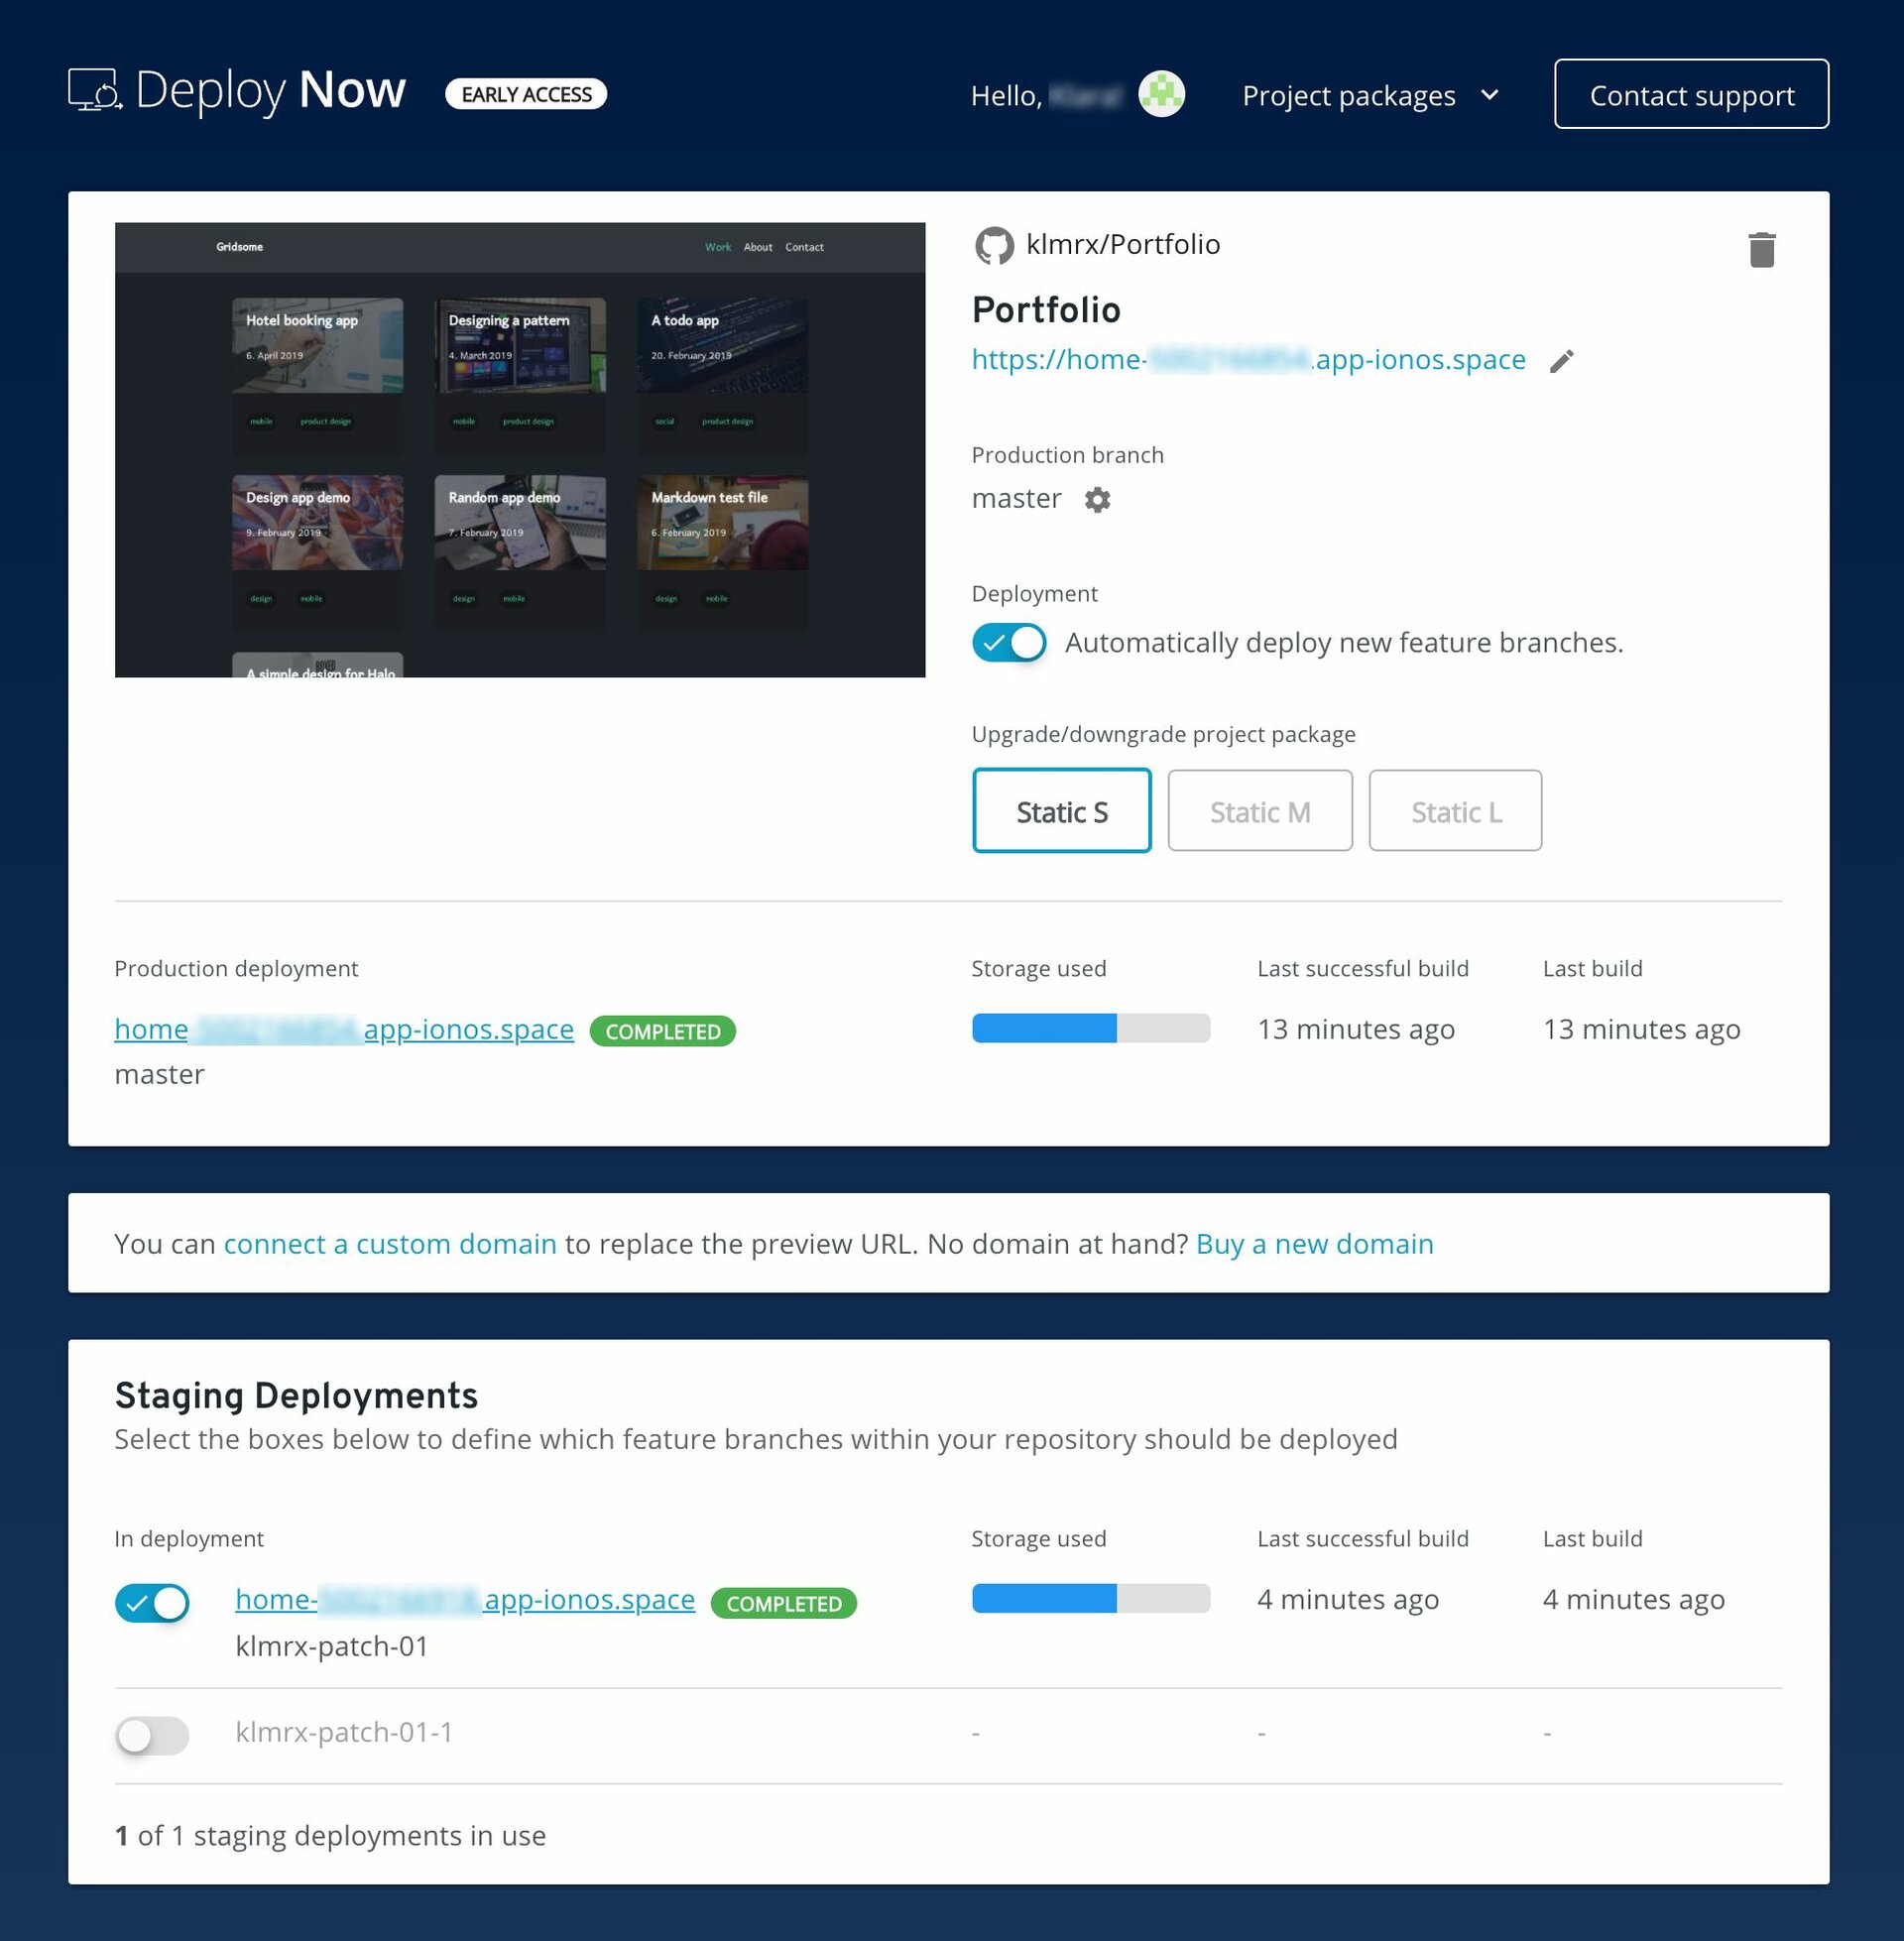The width and height of the screenshot is (1904, 1941).
Task: Click the EARLY ACCESS badge
Action: coord(526,94)
